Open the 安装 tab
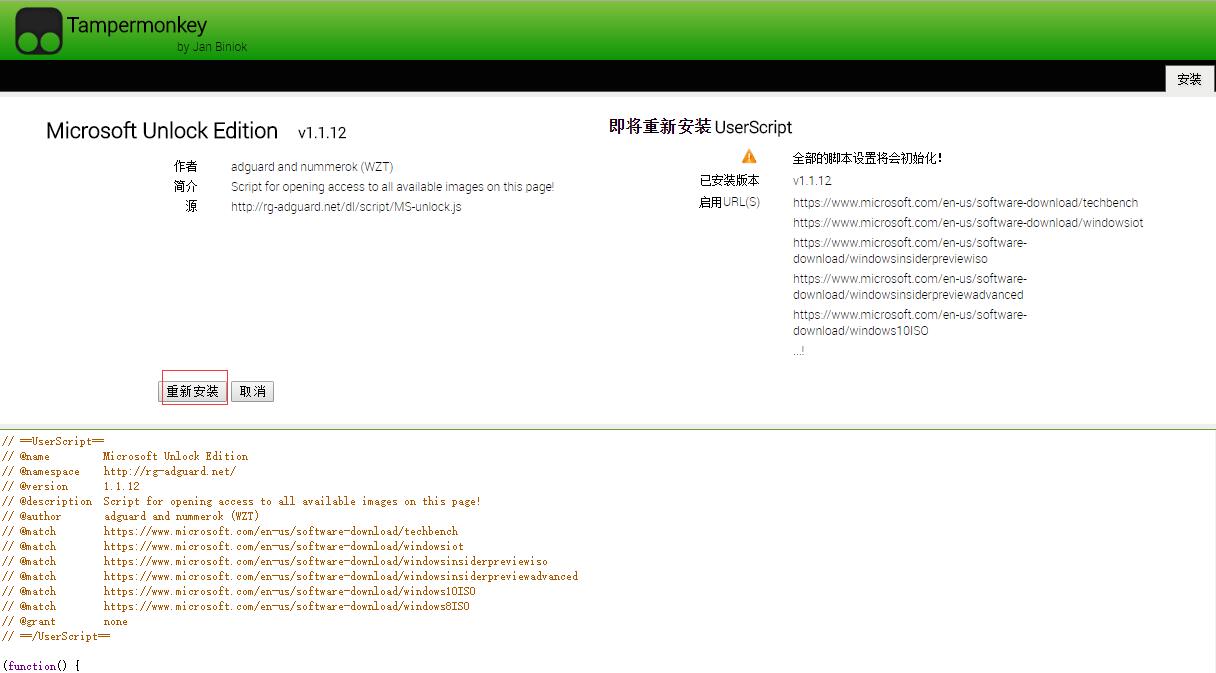 point(1189,79)
